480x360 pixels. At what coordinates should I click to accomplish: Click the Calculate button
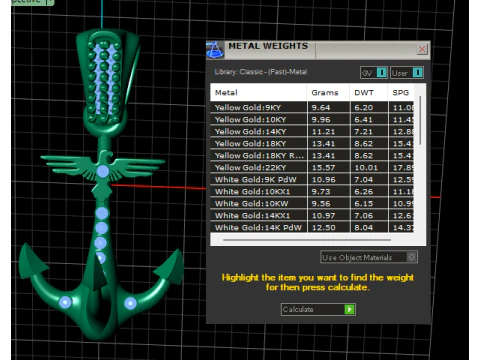click(x=318, y=309)
